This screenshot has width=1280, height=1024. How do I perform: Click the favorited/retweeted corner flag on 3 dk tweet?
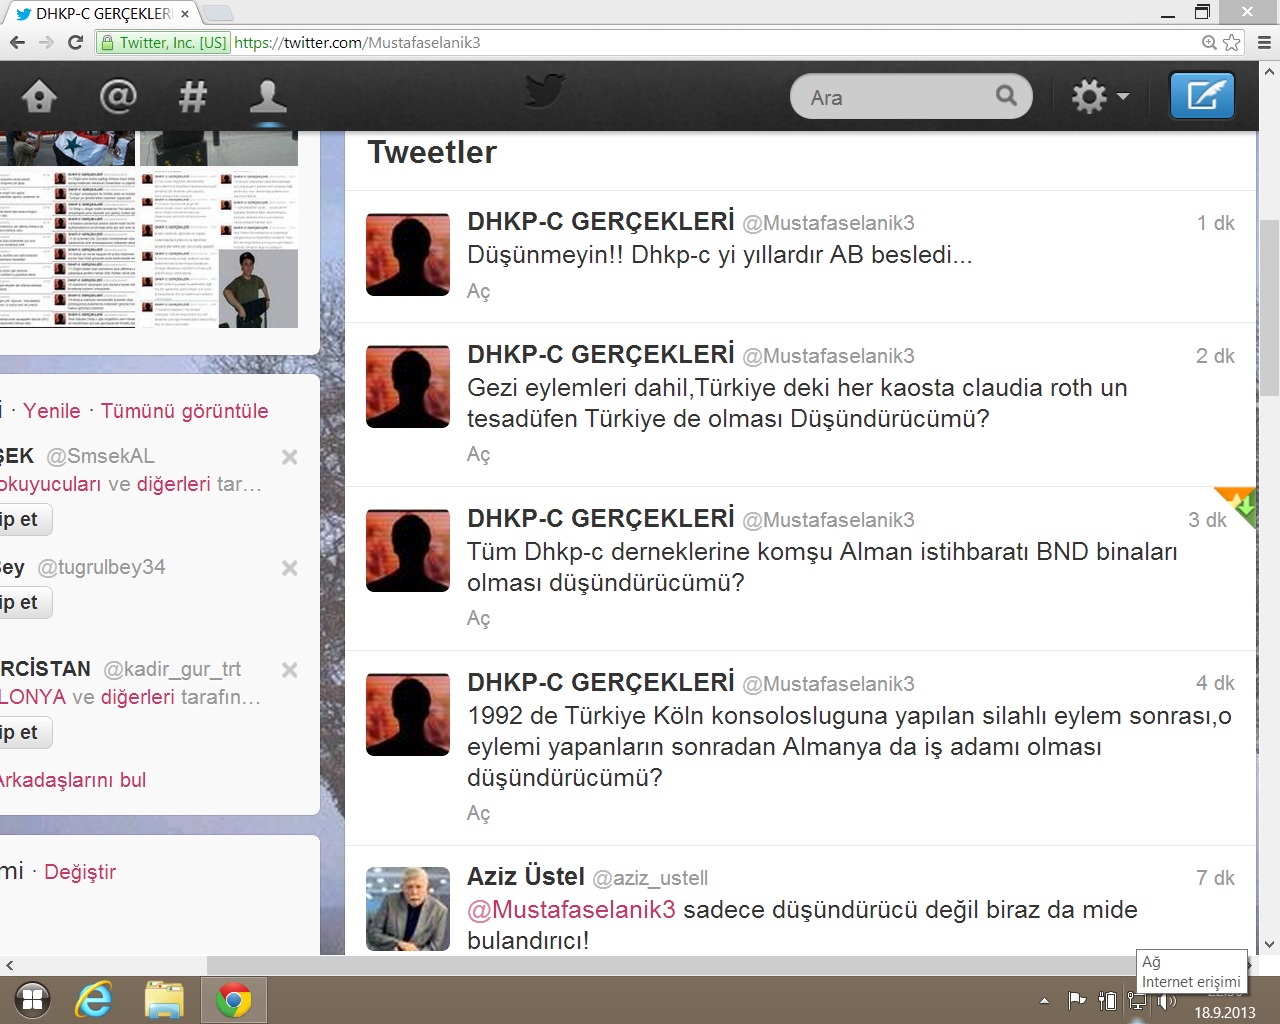click(x=1236, y=506)
